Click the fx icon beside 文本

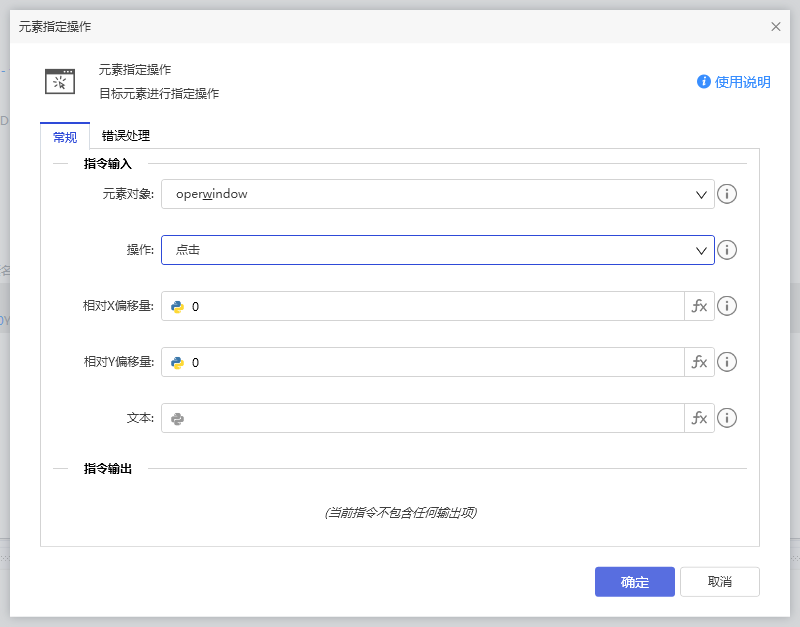(x=699, y=418)
